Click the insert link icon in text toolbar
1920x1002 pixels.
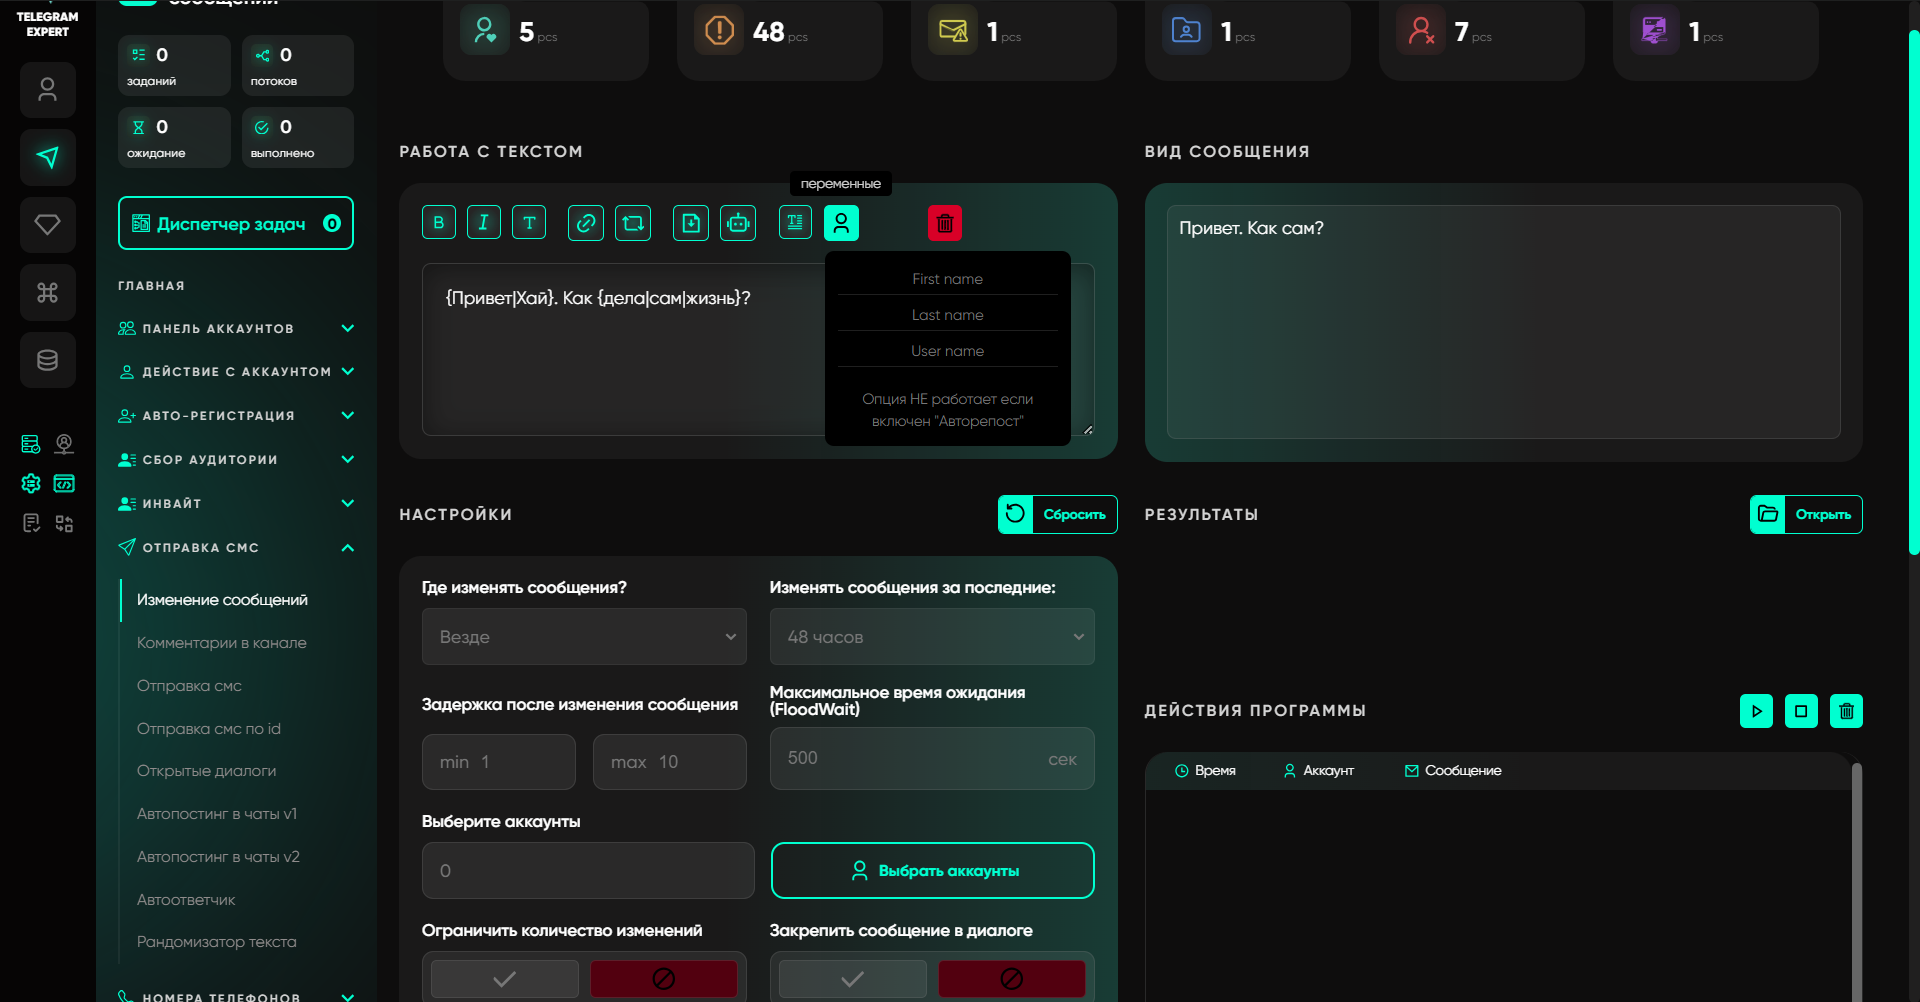(585, 223)
